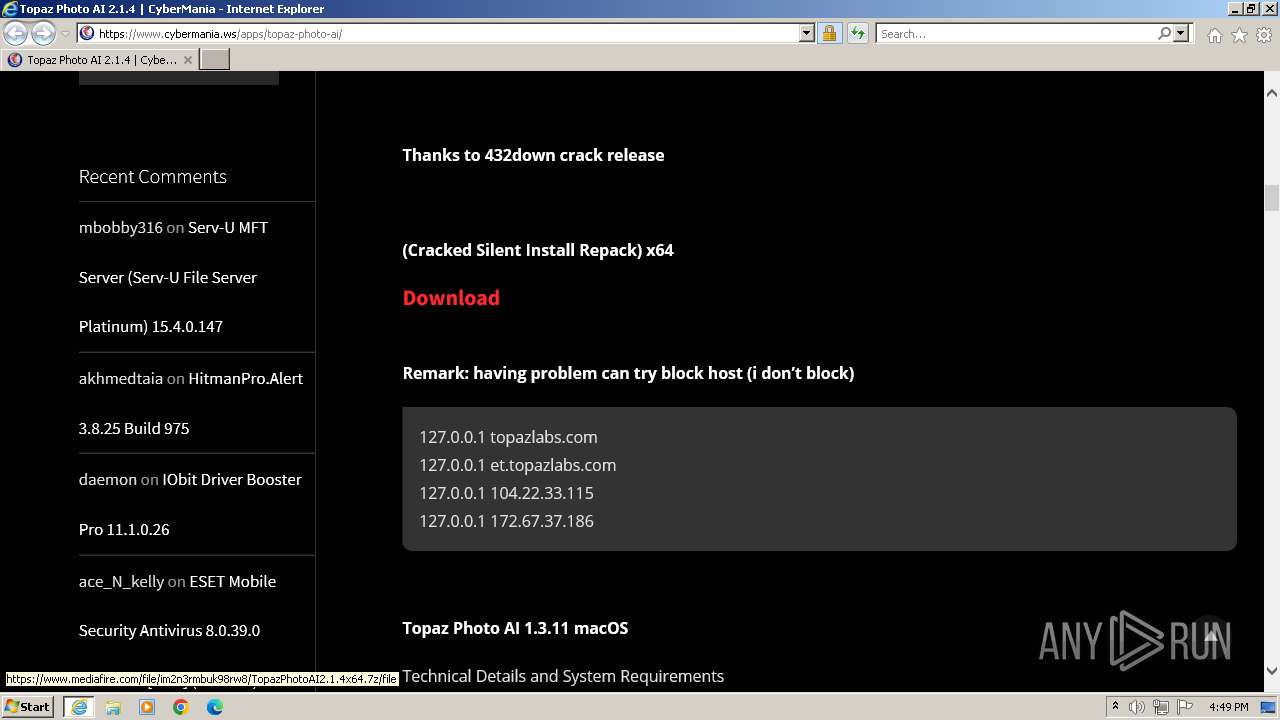Viewport: 1280px width, 720px height.
Task: Click the Remark about blocking hosts text
Action: (x=628, y=373)
